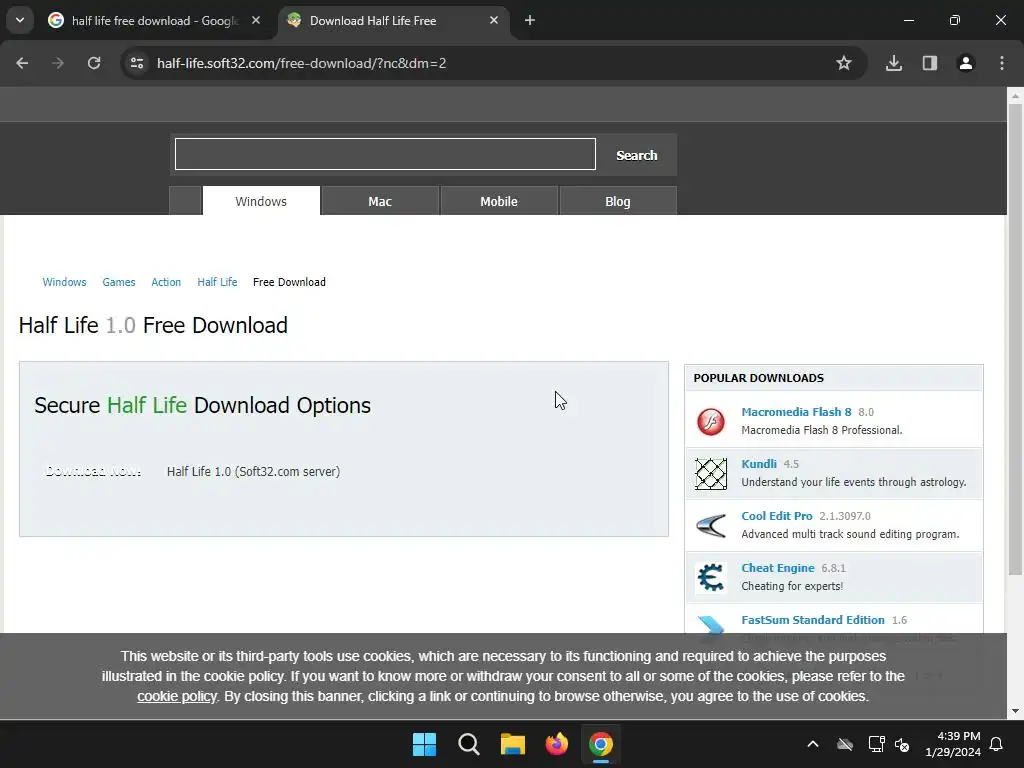
Task: Close the Google search tab
Action: [x=256, y=21]
